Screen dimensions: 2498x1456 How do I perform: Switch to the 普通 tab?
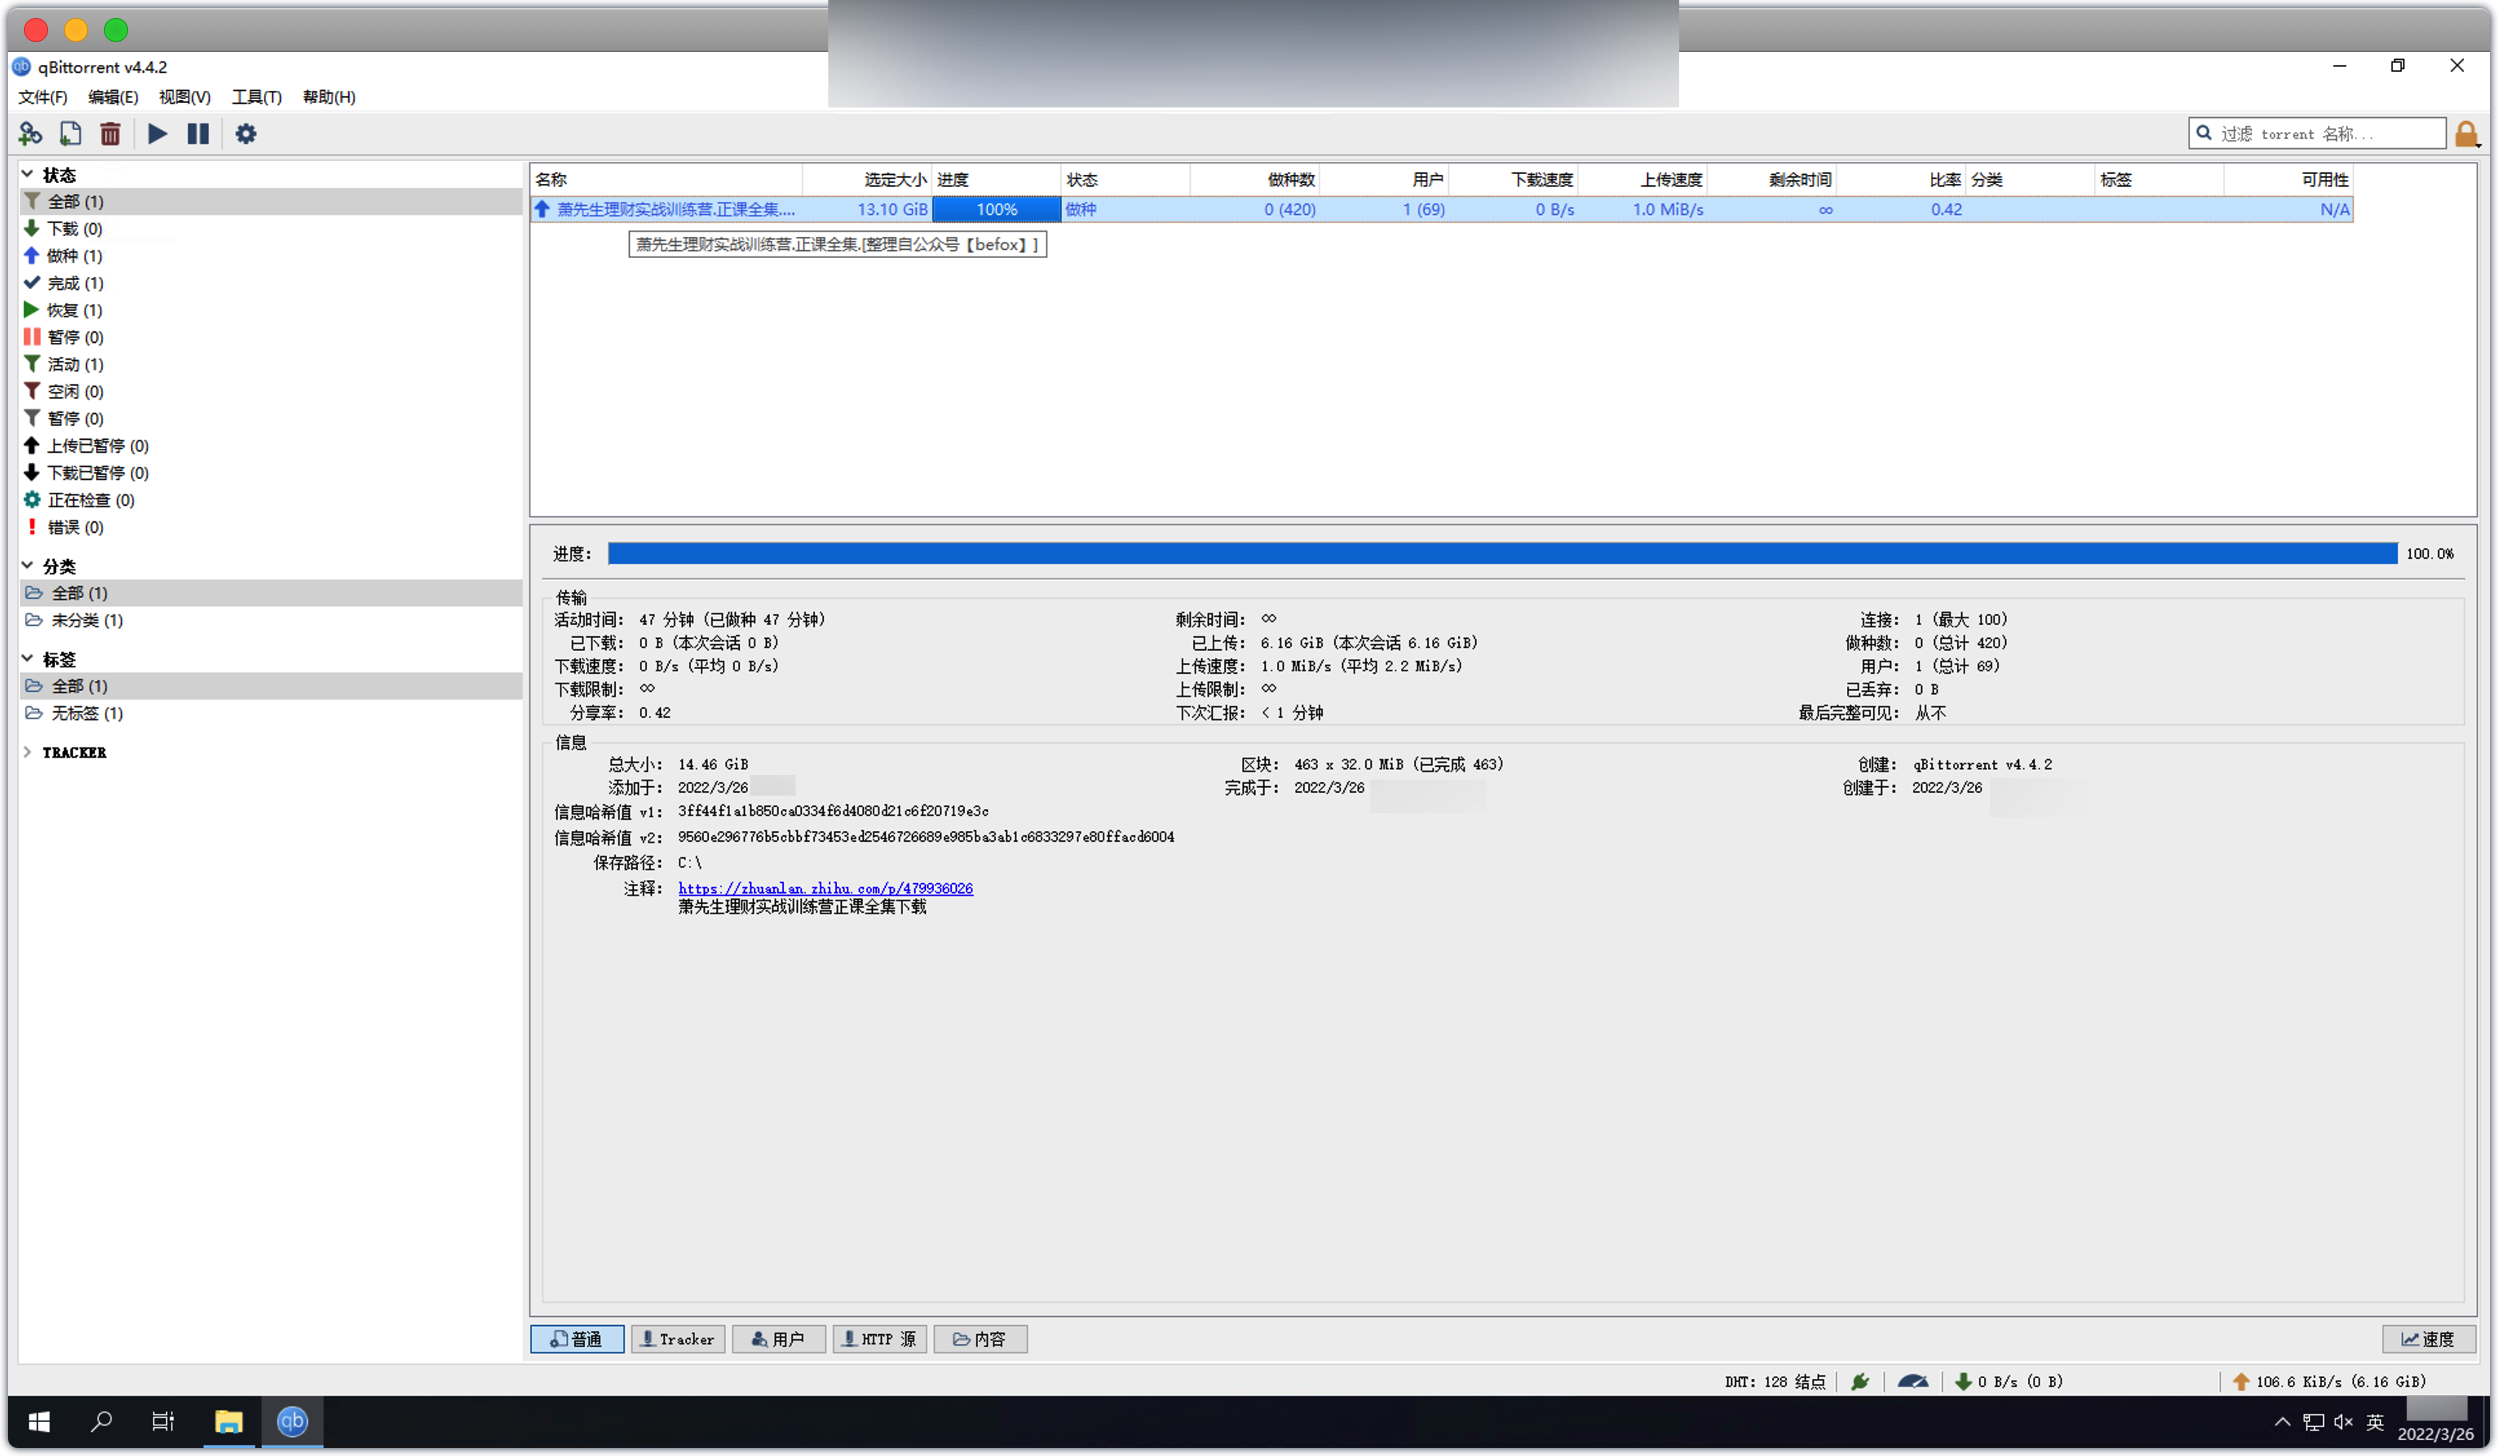tap(577, 1339)
